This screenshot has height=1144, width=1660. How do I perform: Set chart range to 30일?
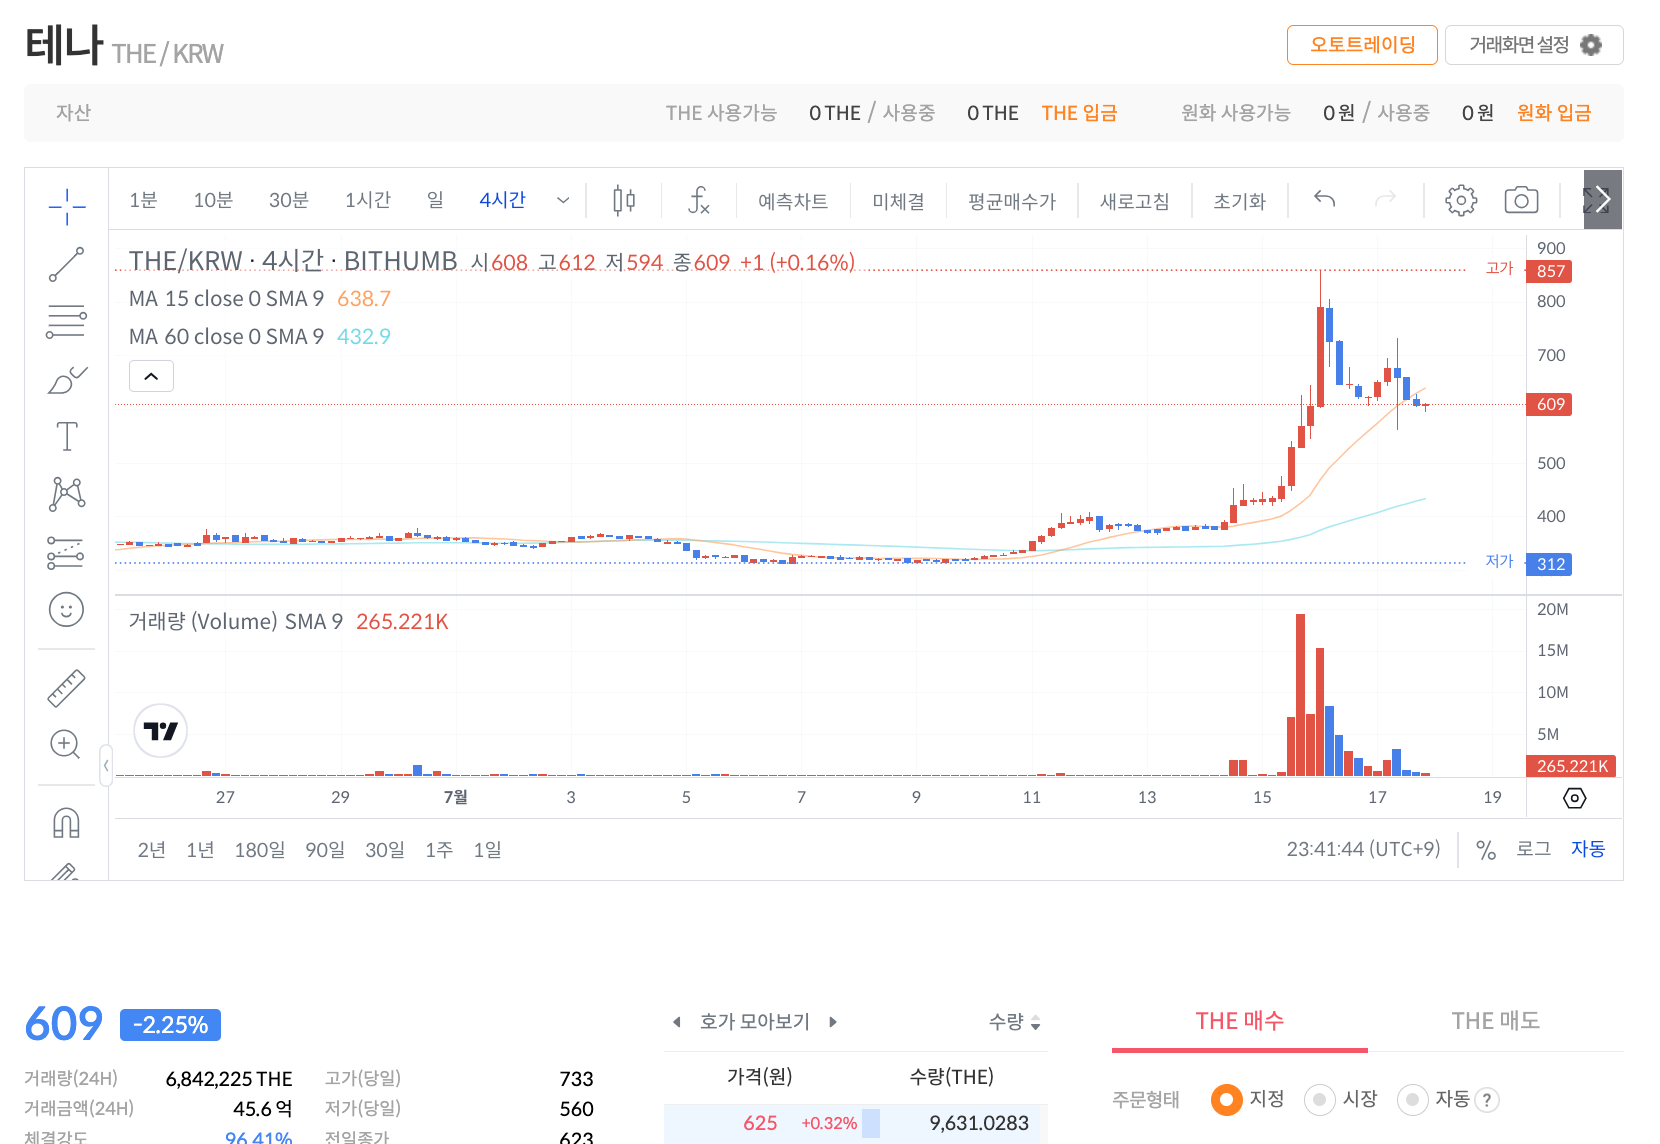pyautogui.click(x=385, y=850)
